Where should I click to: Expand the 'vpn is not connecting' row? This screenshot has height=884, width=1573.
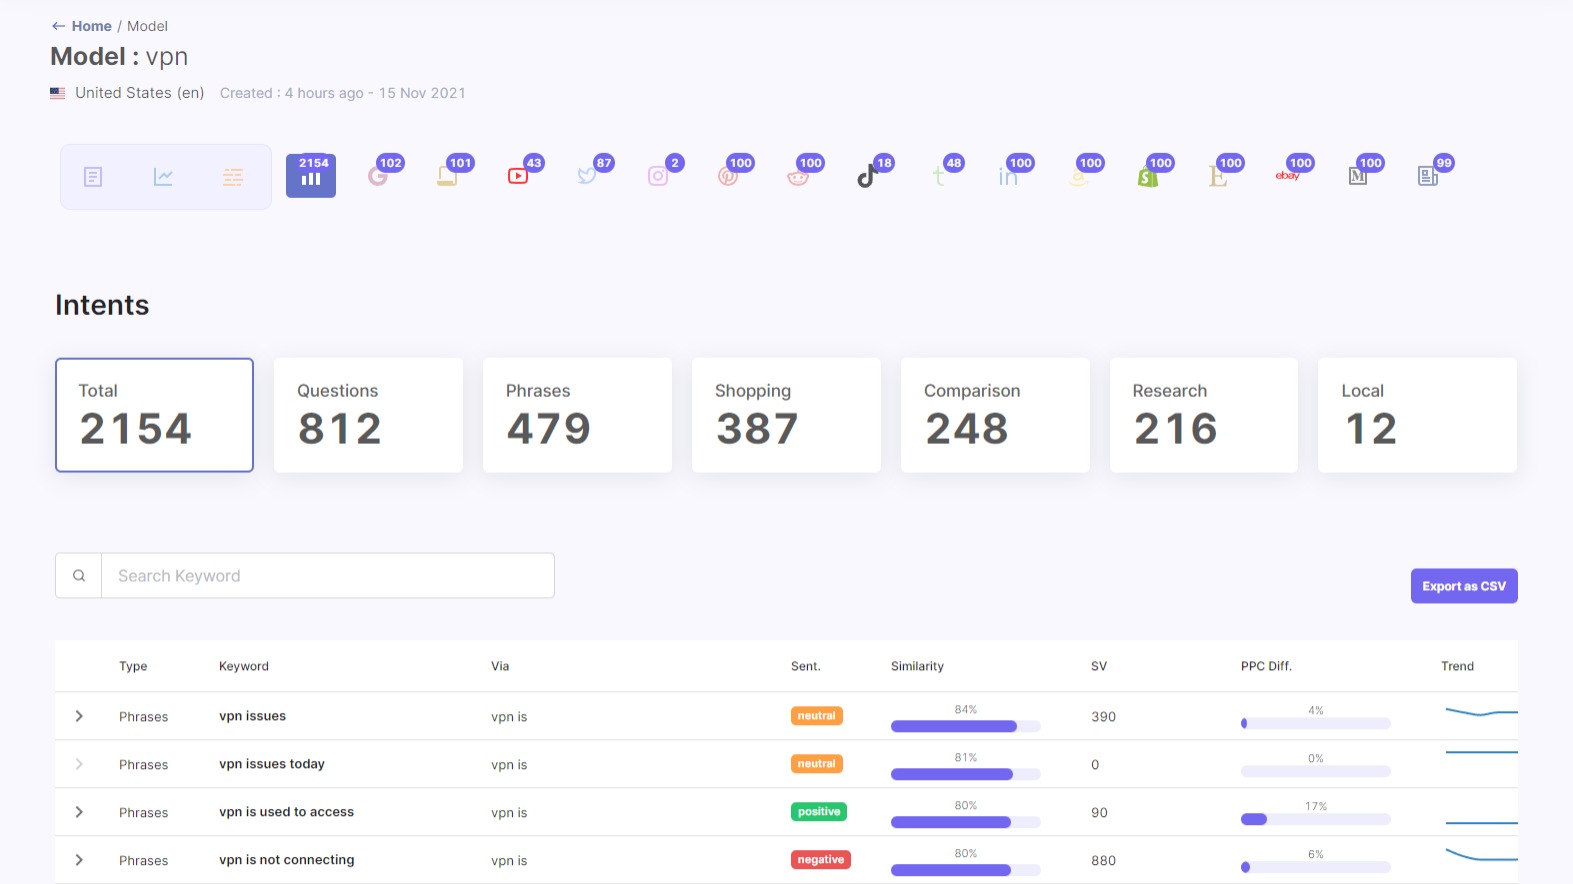click(79, 860)
